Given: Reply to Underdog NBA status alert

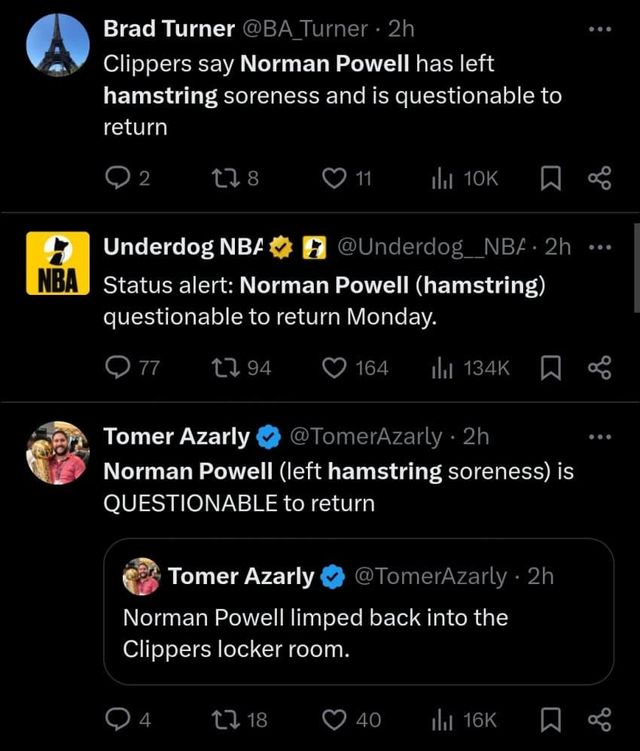Looking at the screenshot, I should tap(118, 368).
